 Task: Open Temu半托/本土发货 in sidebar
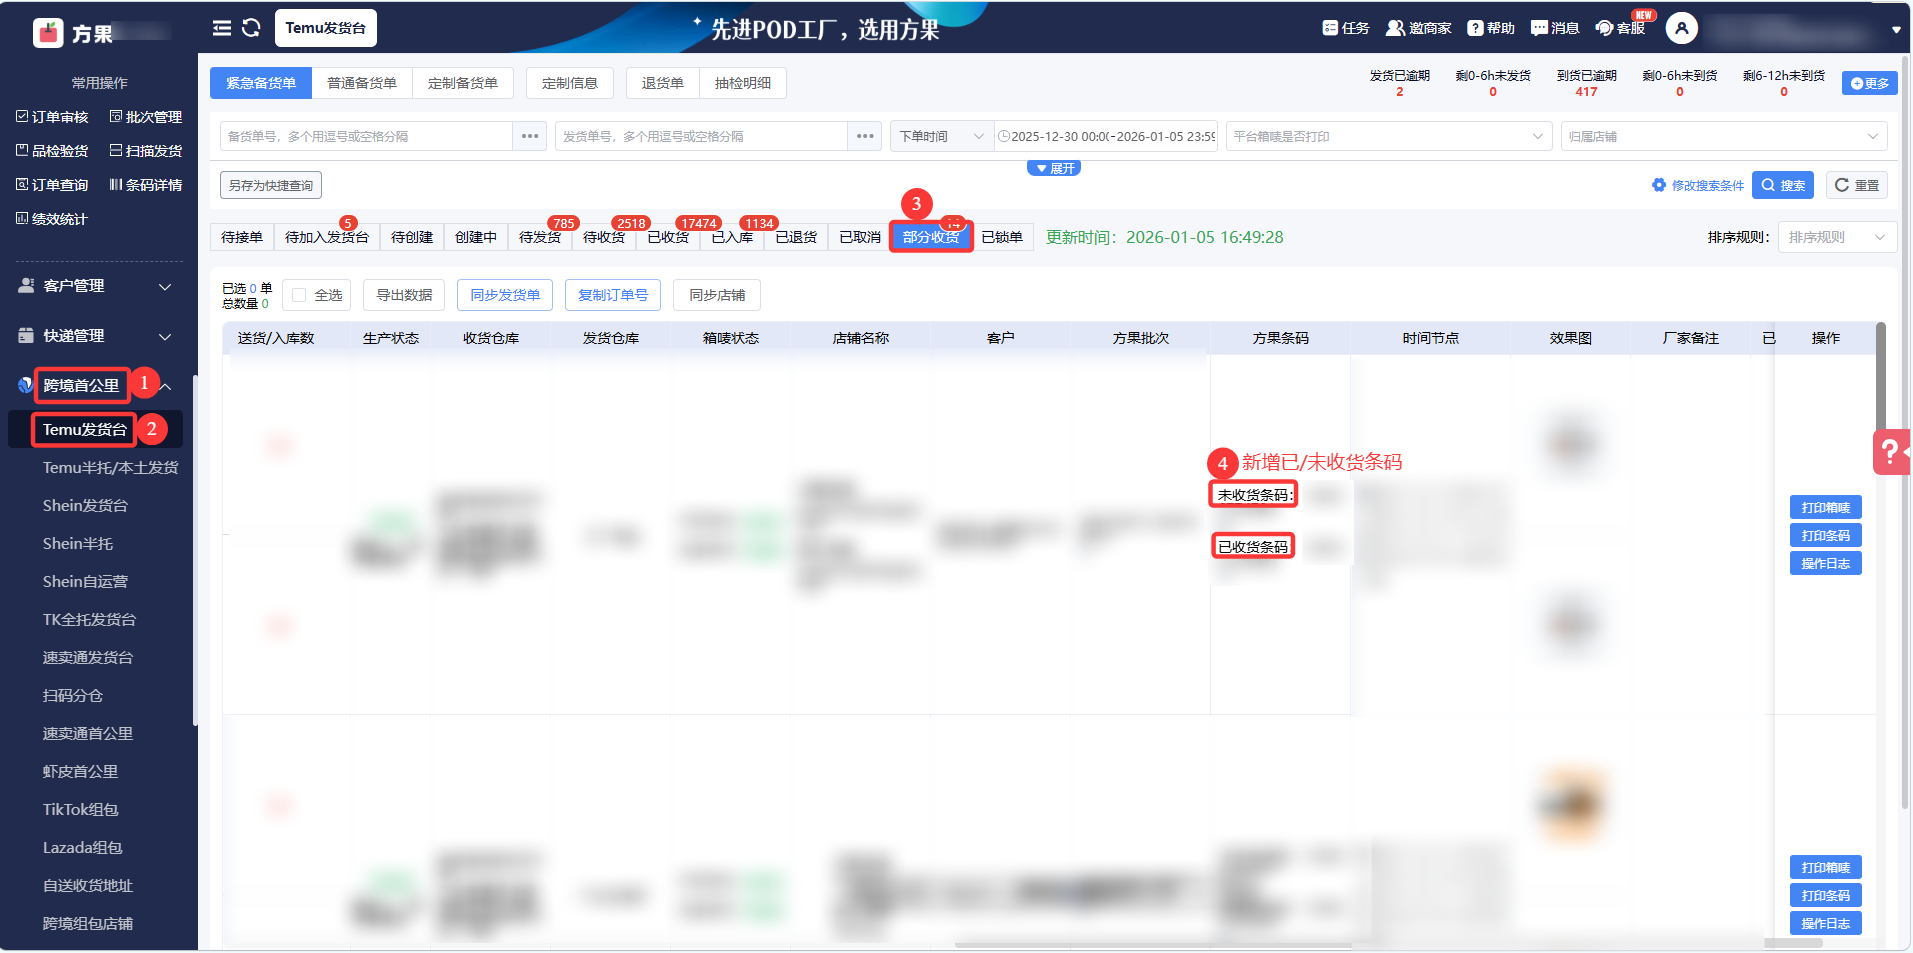pos(110,468)
